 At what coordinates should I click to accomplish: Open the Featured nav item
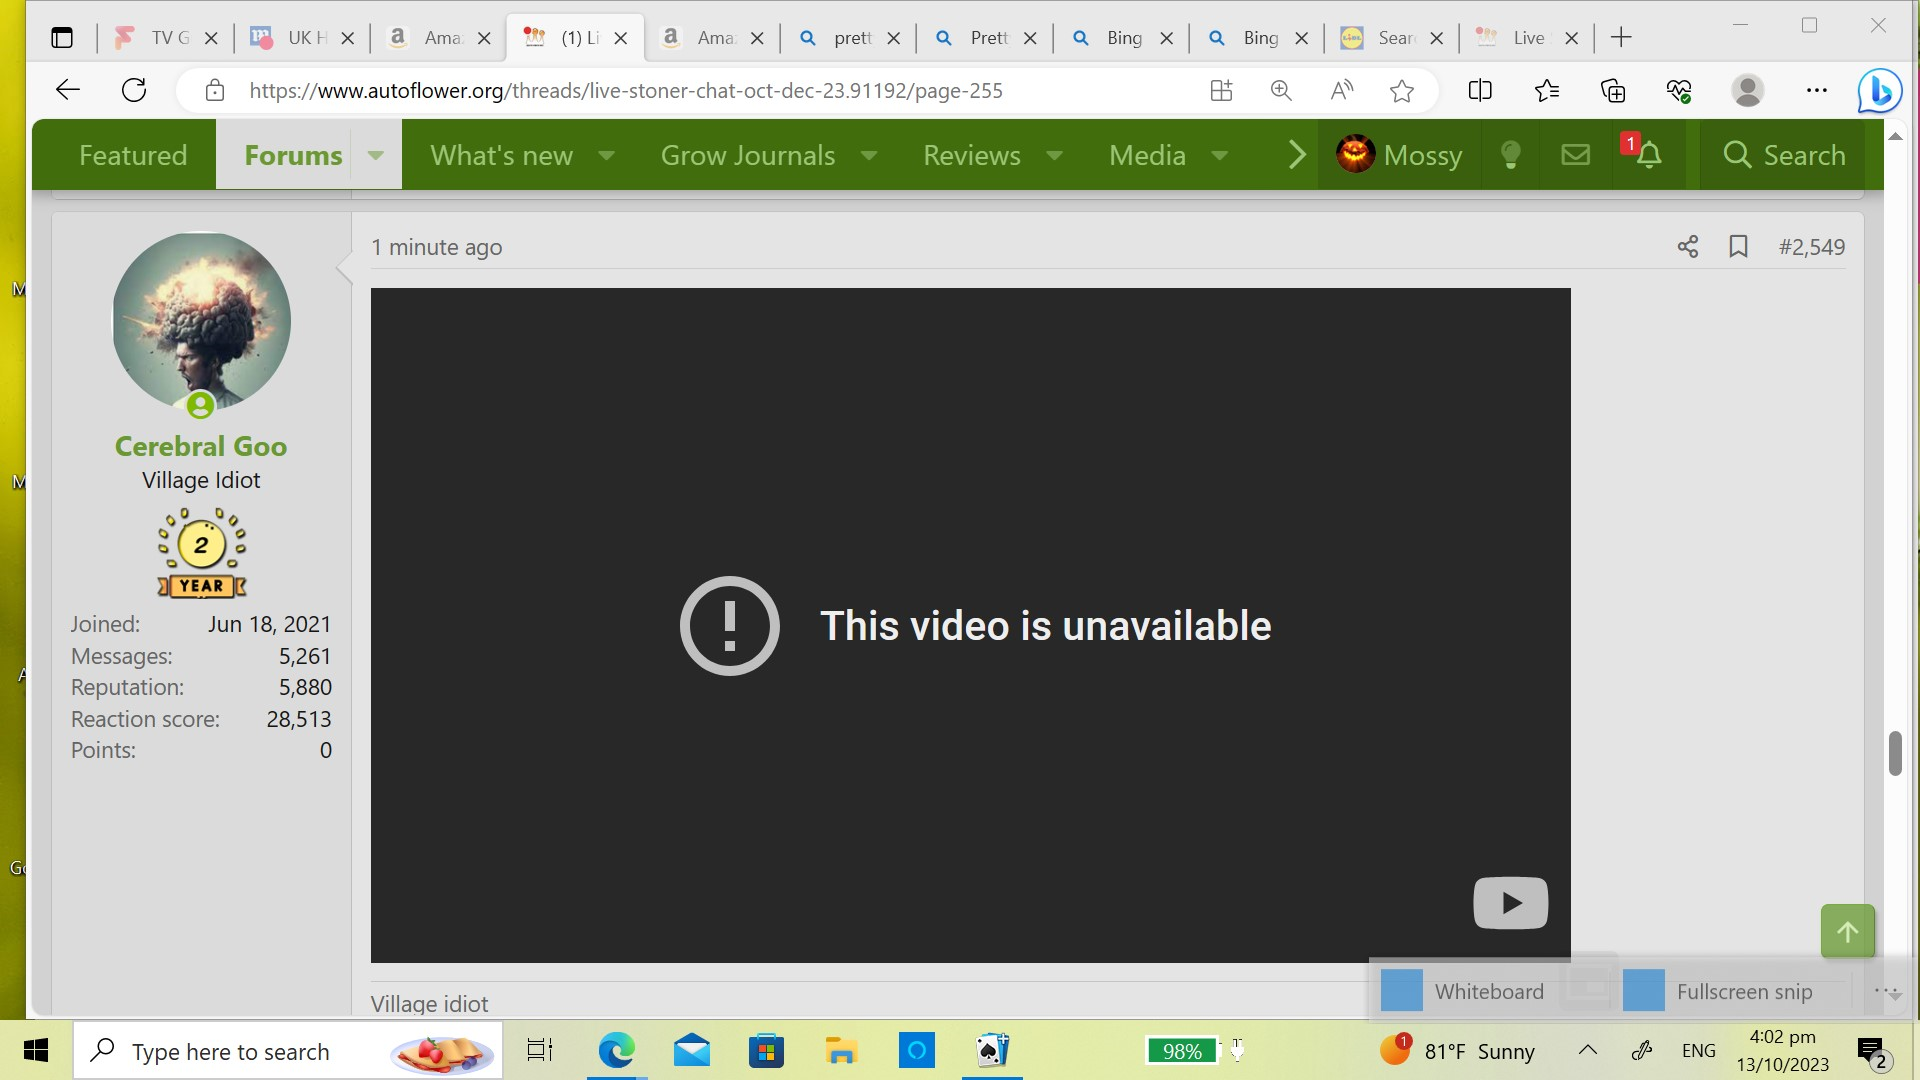pos(133,155)
